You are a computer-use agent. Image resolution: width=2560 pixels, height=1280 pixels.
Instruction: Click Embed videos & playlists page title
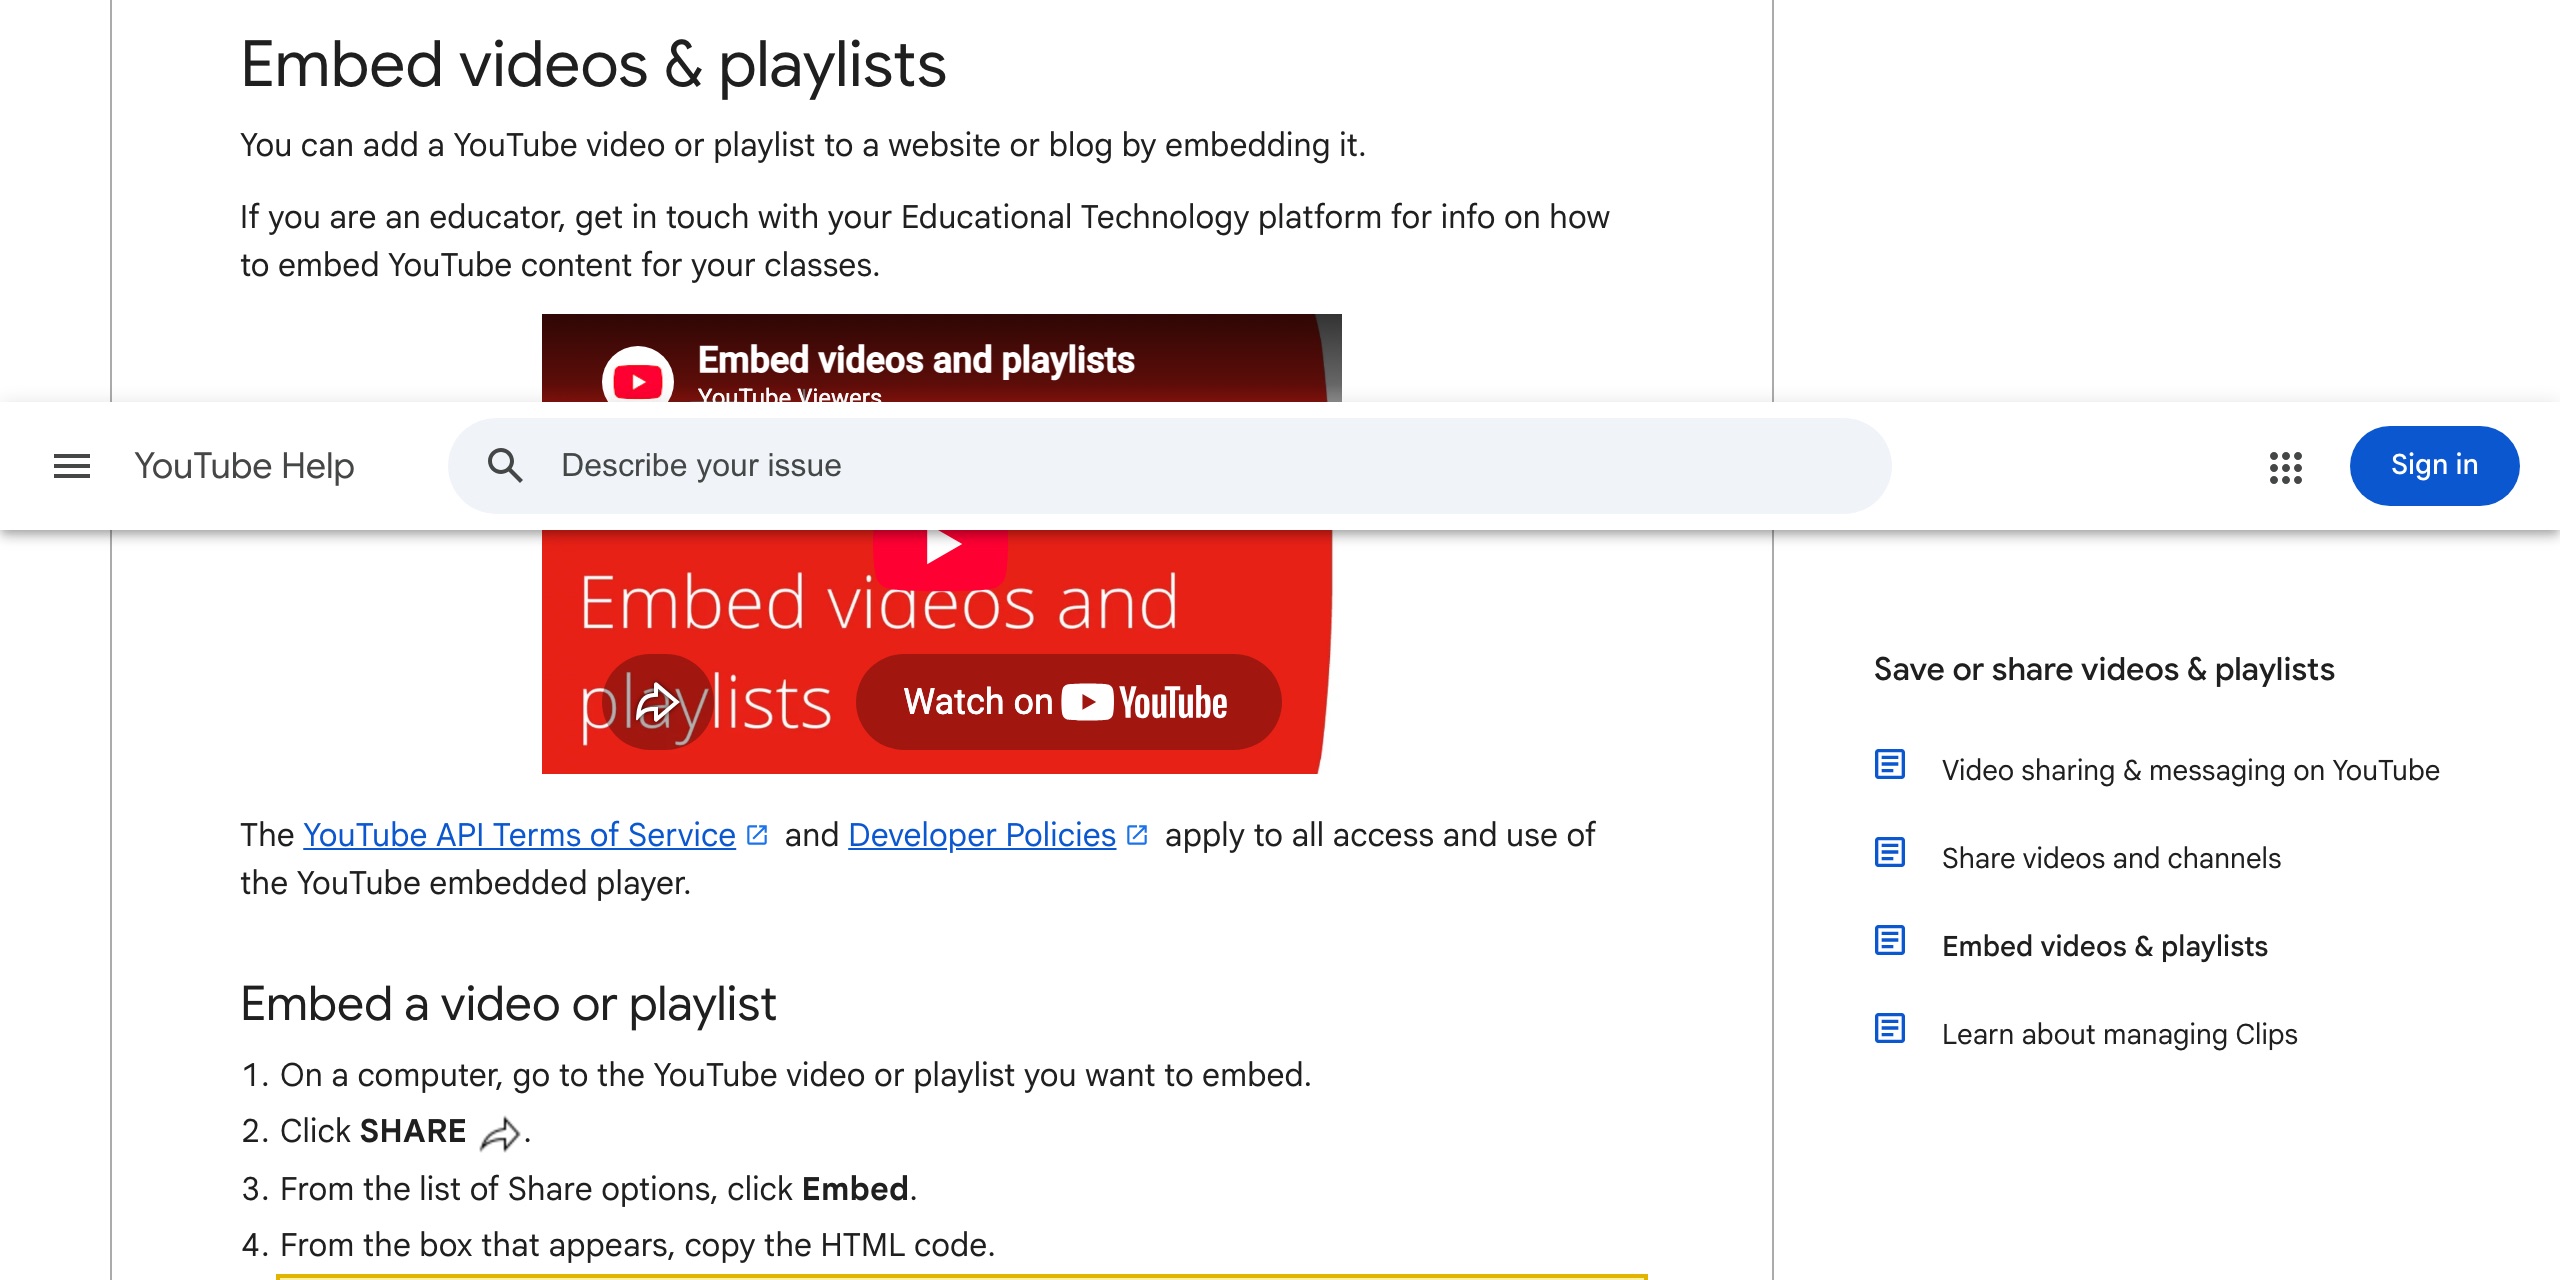click(x=593, y=65)
